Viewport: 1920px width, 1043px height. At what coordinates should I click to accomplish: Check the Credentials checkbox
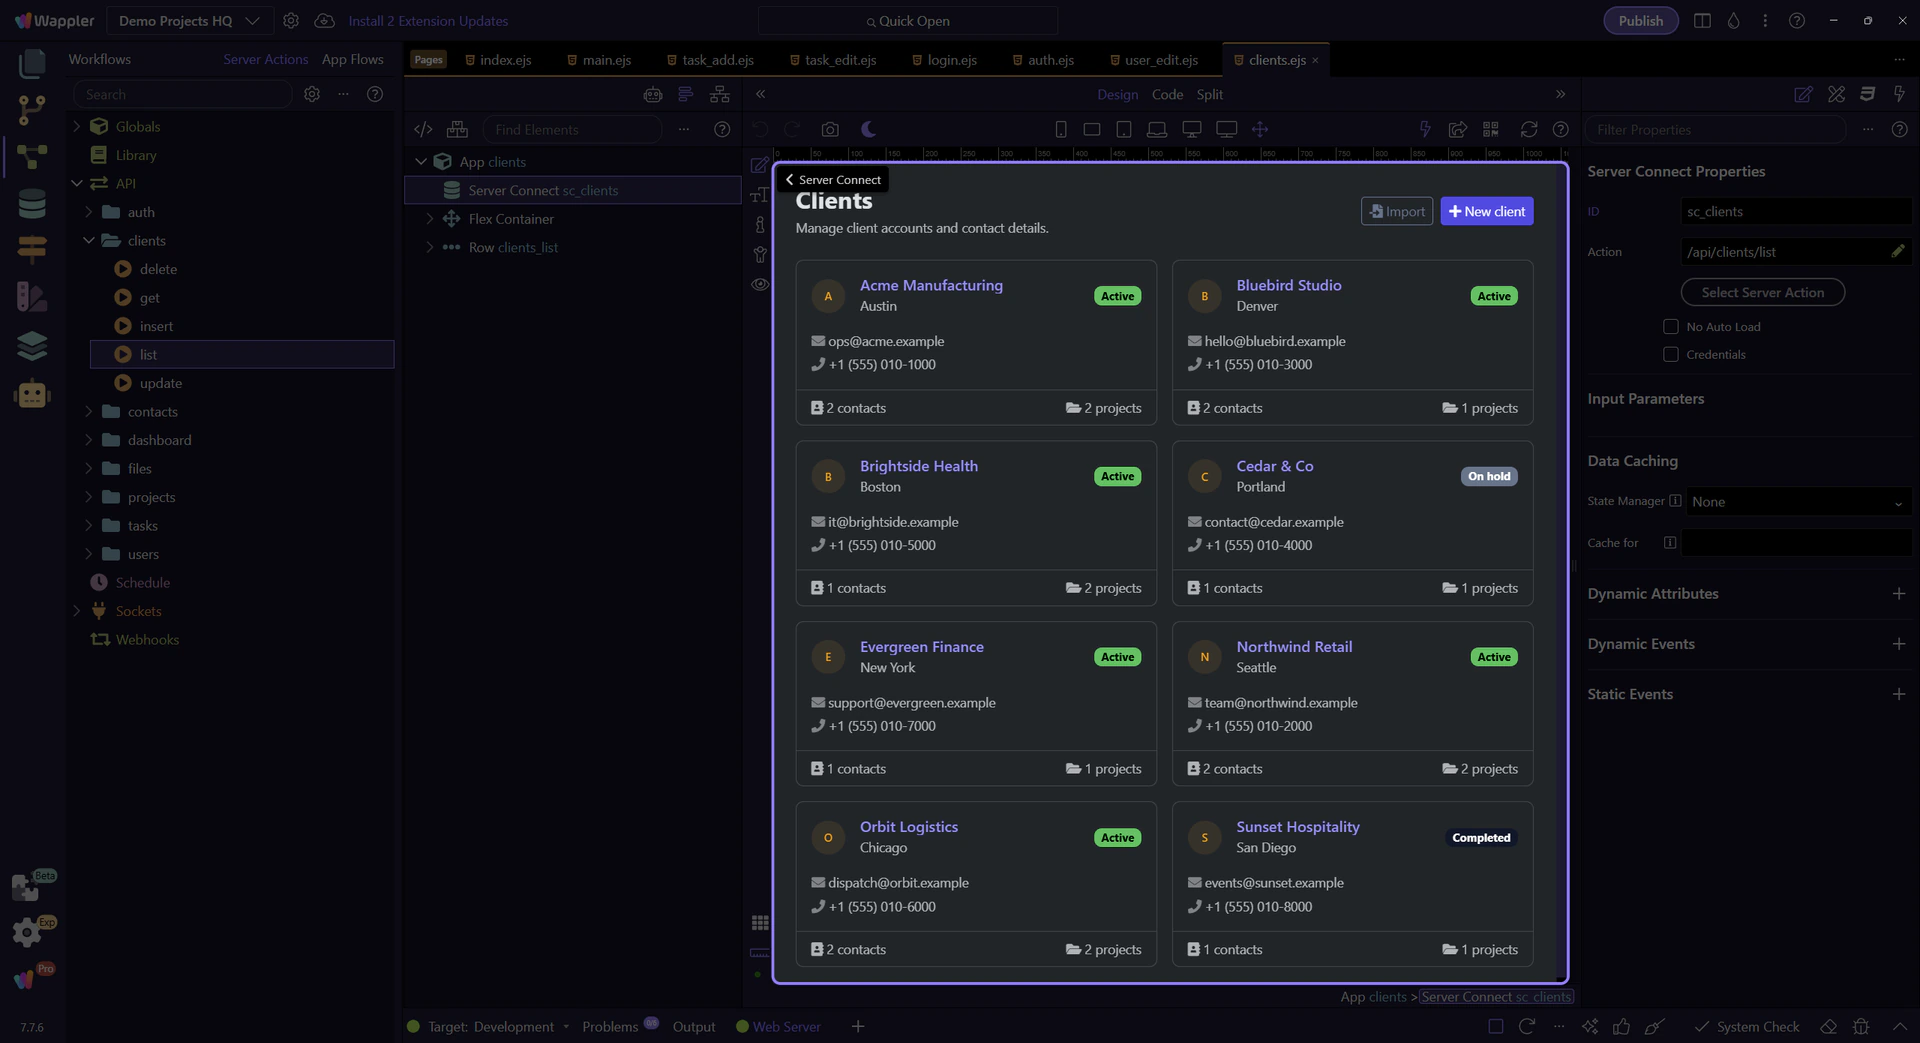pyautogui.click(x=1670, y=355)
